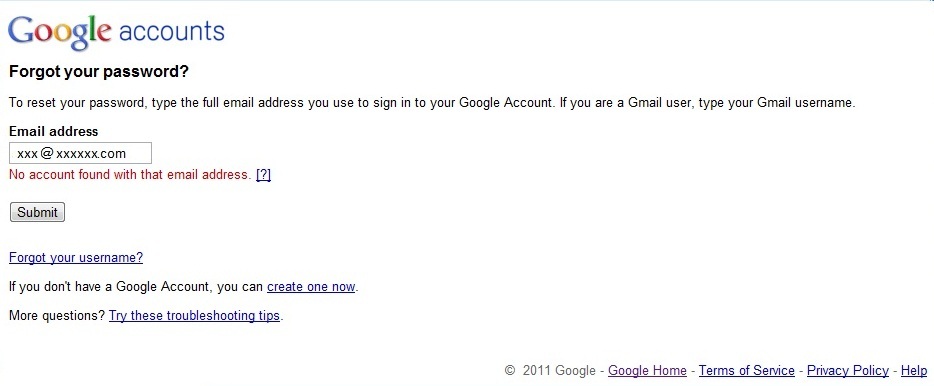View the Privacy Policy footer link

(848, 371)
